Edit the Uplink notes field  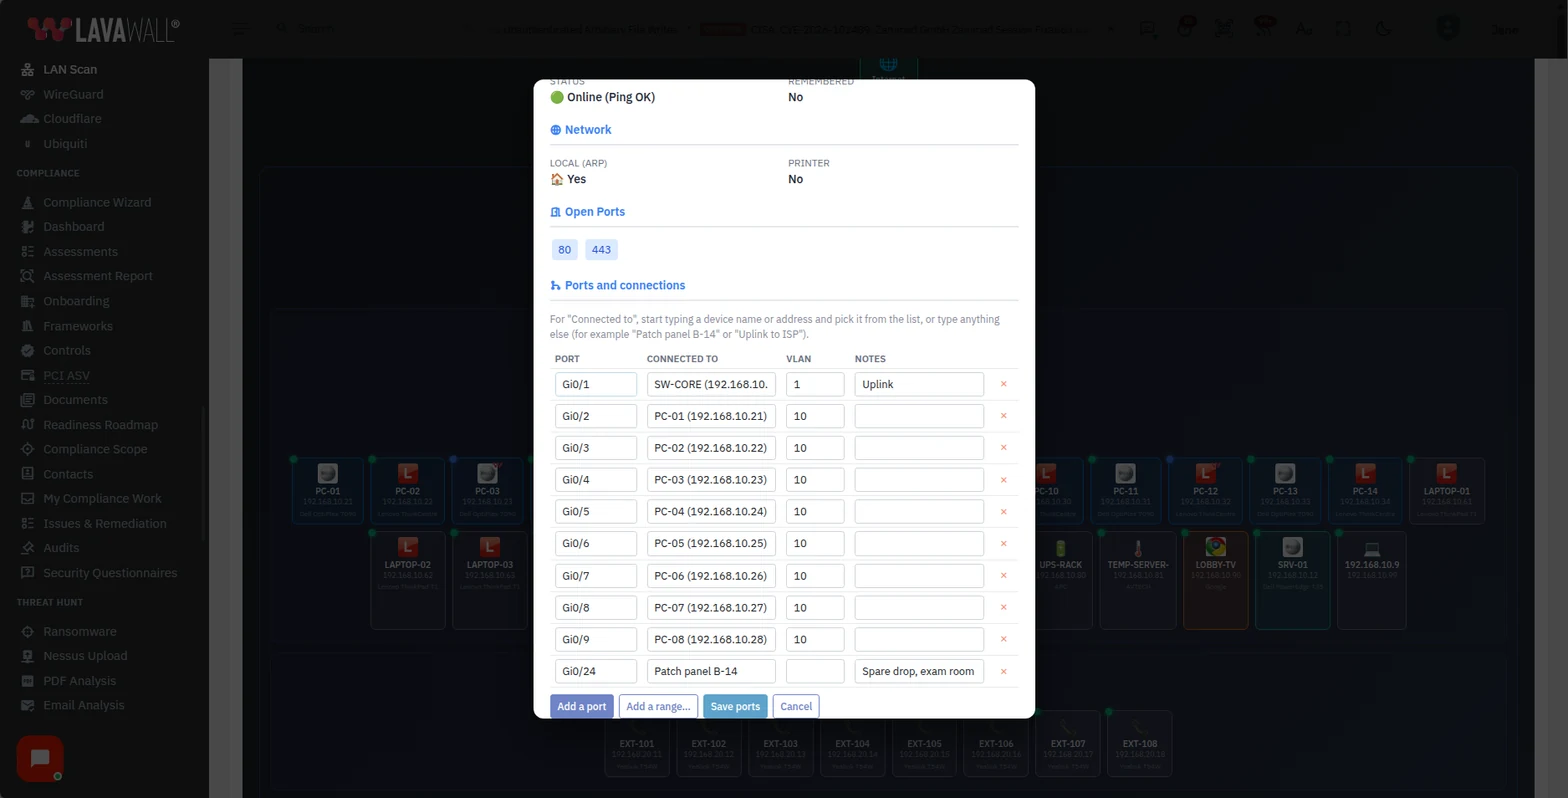(x=919, y=384)
